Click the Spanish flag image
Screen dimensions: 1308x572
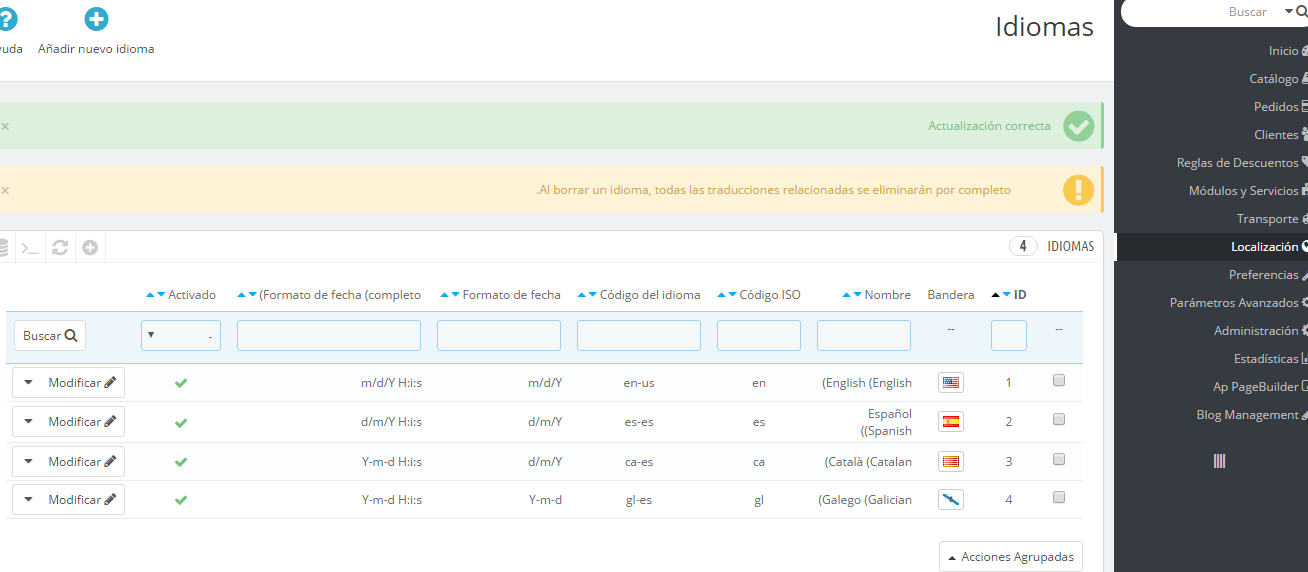tap(951, 422)
